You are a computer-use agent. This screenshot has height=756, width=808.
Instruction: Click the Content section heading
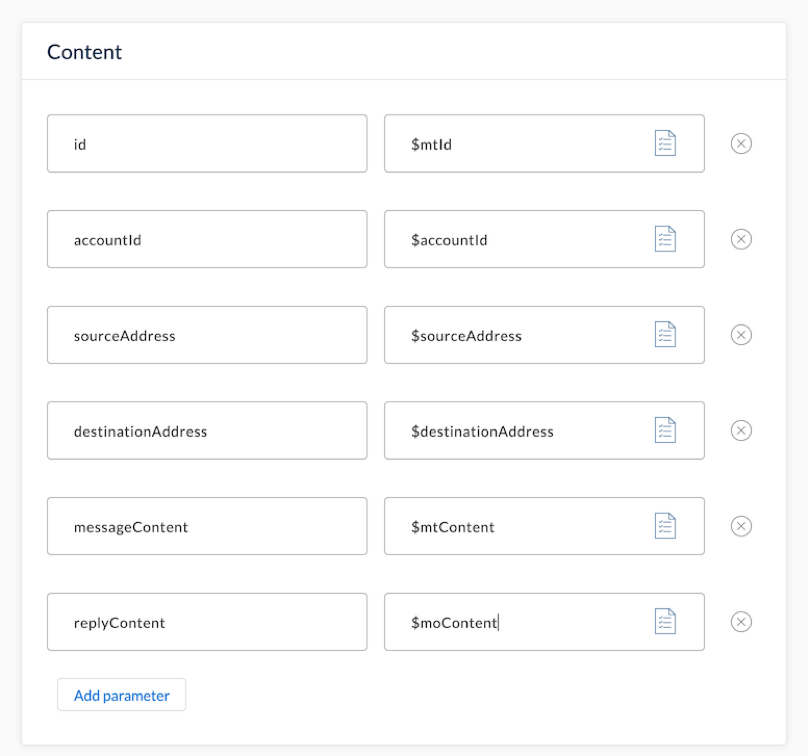(x=84, y=51)
